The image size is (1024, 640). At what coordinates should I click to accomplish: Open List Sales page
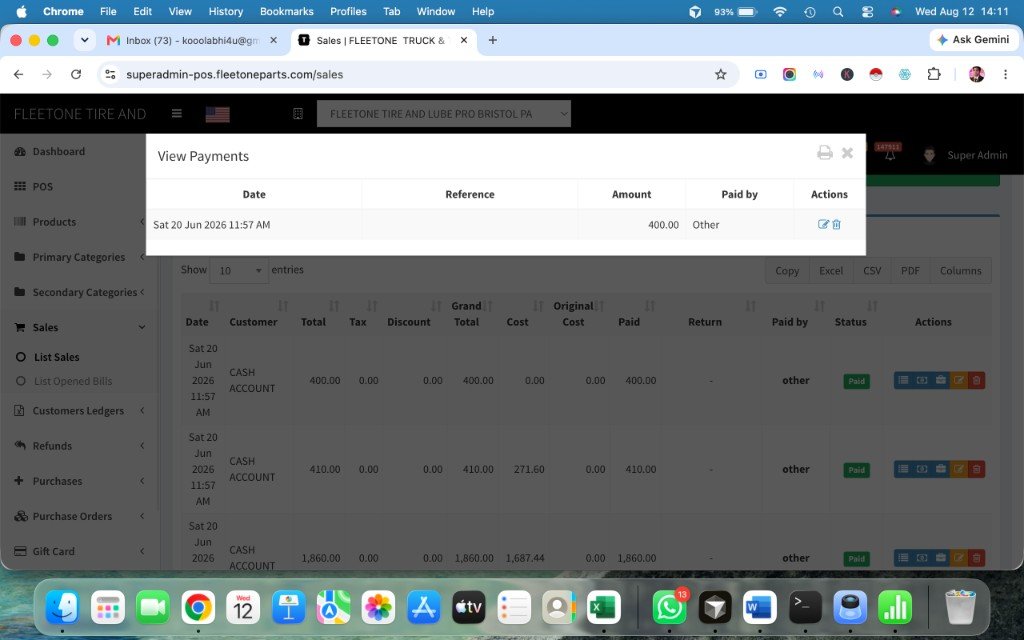pyautogui.click(x=48, y=357)
